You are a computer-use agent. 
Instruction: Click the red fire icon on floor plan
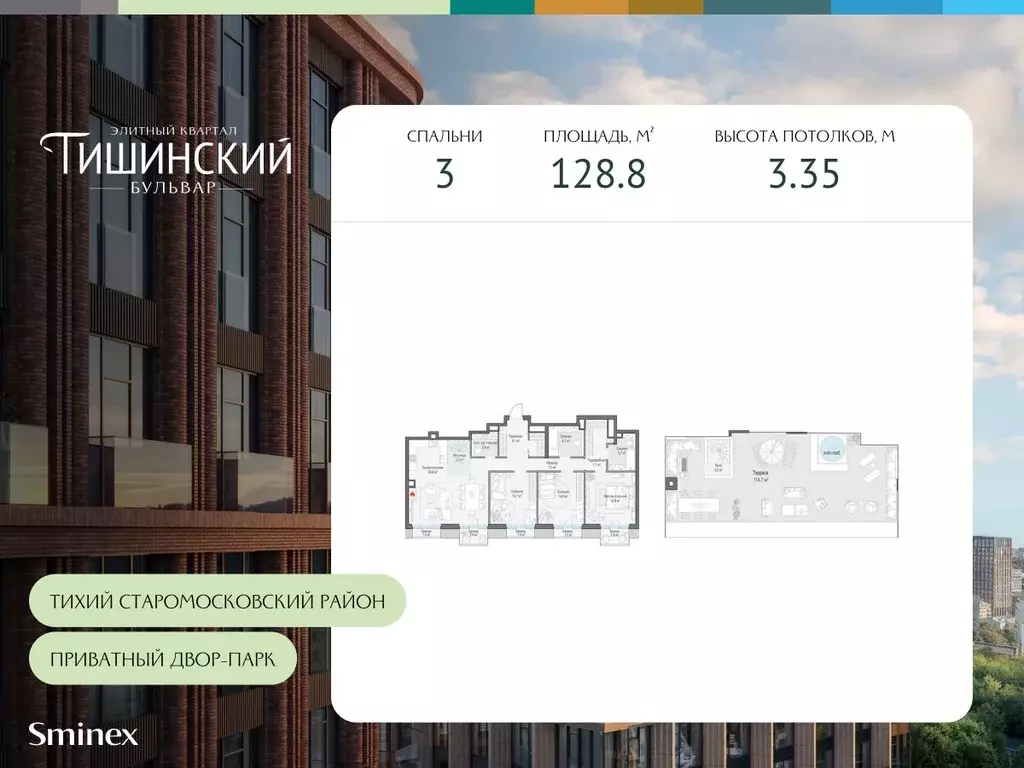pyautogui.click(x=413, y=494)
